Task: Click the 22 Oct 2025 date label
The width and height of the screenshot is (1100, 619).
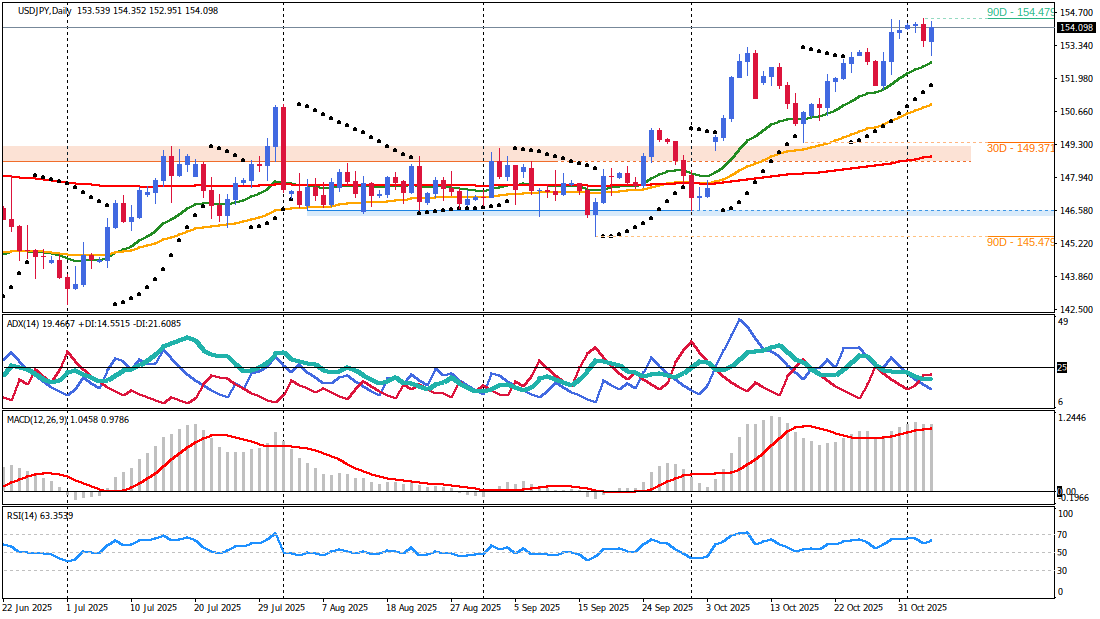Action: click(859, 608)
